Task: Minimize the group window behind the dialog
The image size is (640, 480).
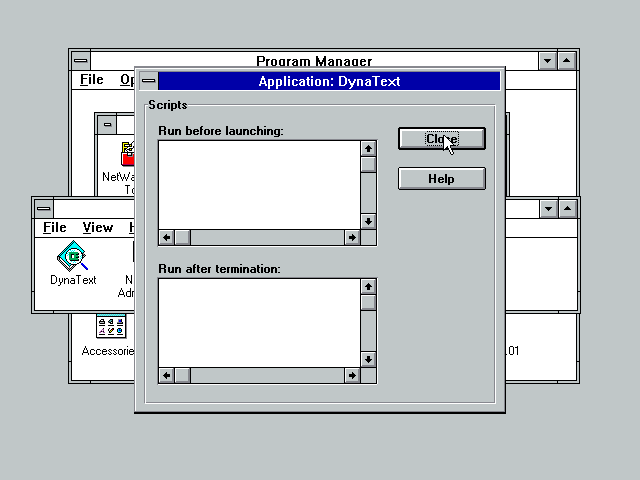Action: 548,209
